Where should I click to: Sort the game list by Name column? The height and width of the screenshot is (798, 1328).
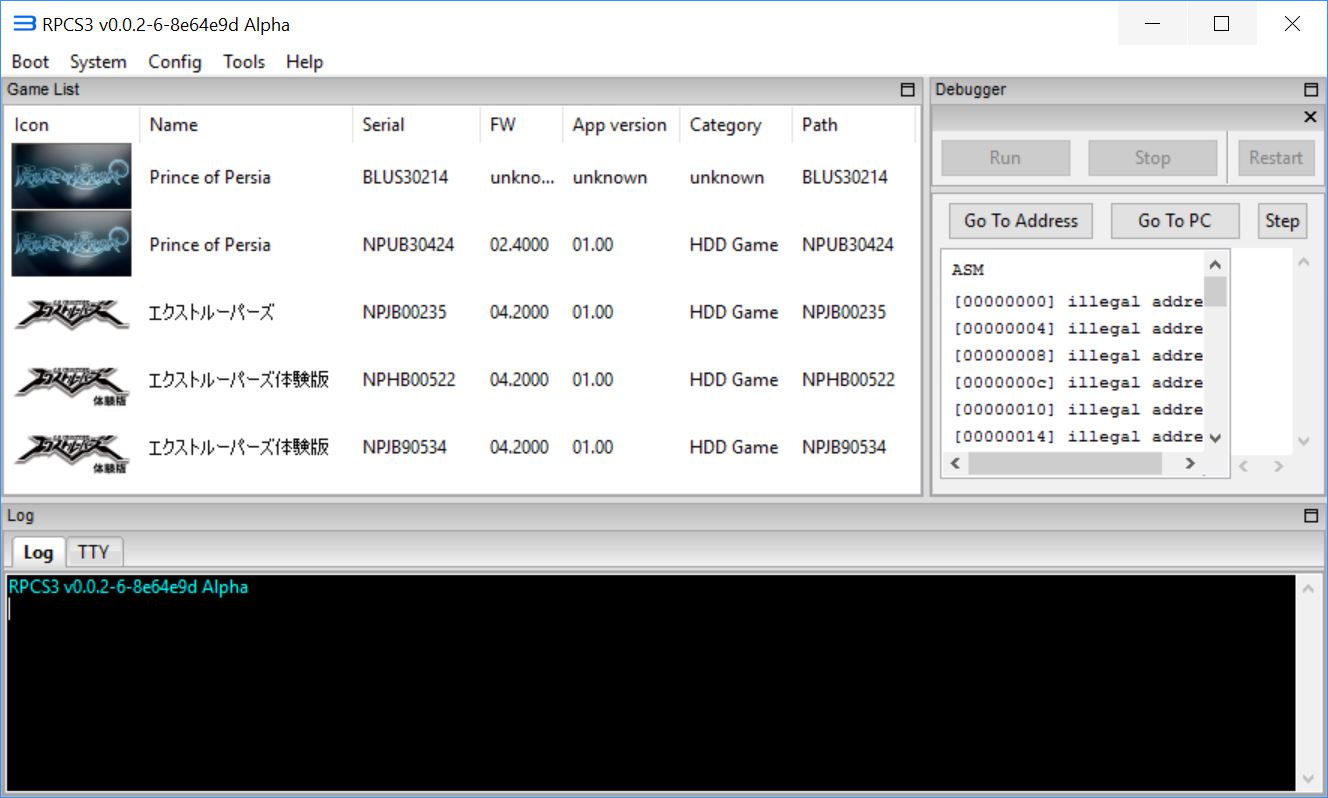[x=173, y=125]
